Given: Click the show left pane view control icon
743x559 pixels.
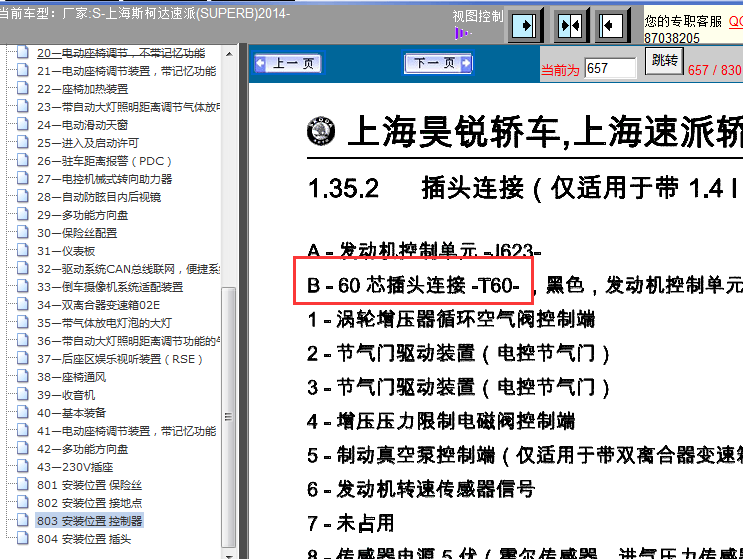Looking at the screenshot, I should pos(611,25).
